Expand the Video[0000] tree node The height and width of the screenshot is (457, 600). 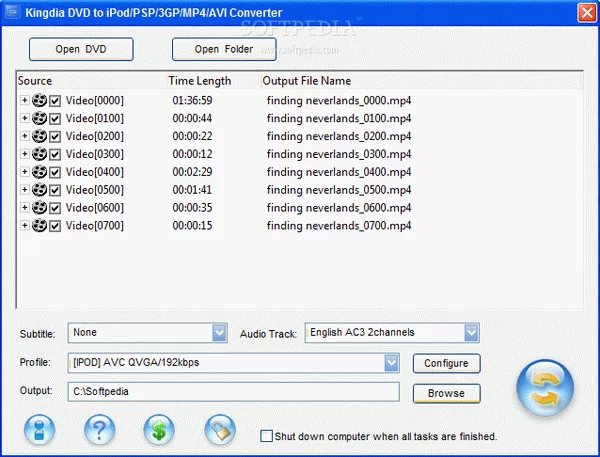[24, 100]
